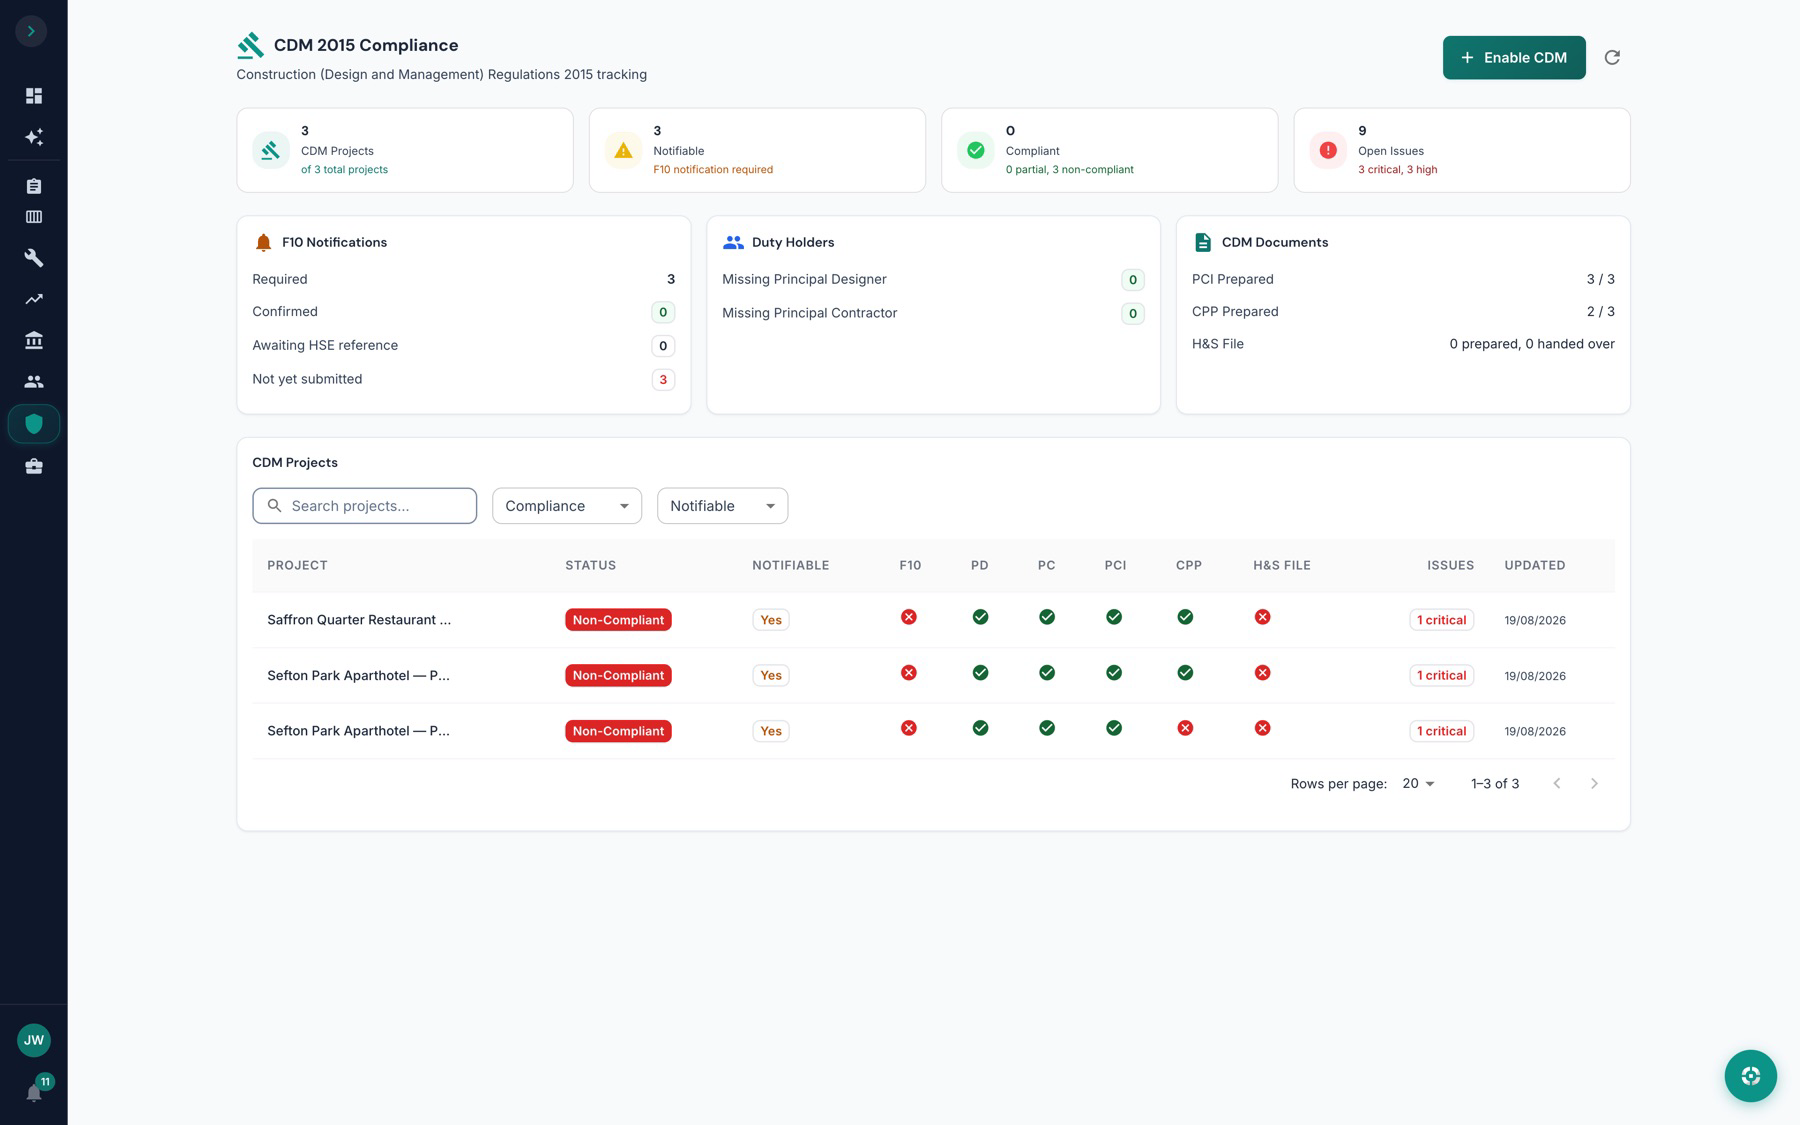Click the F10 red cross for Saffron Quarter

tap(908, 617)
